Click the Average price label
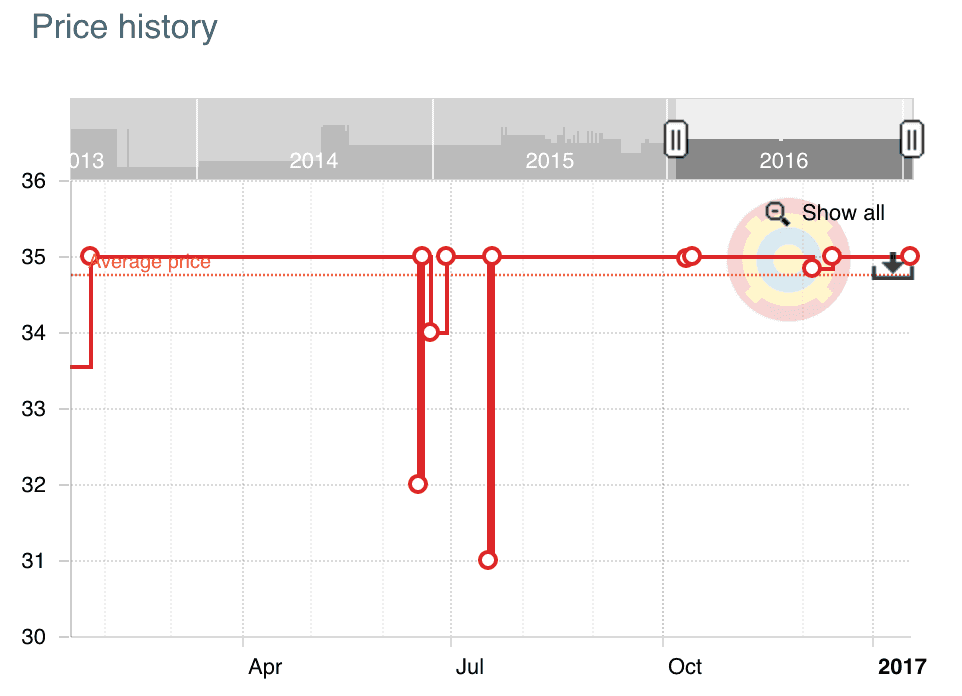 coord(150,262)
